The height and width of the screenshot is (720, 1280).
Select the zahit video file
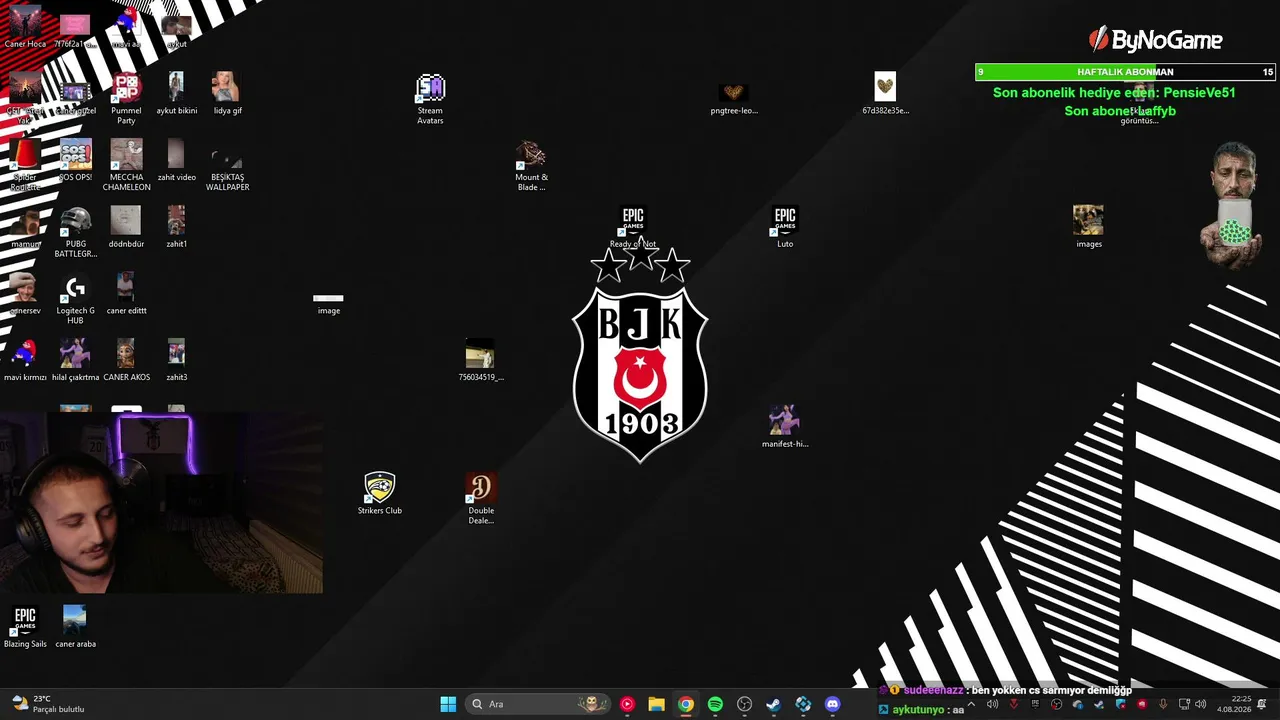pos(176,161)
